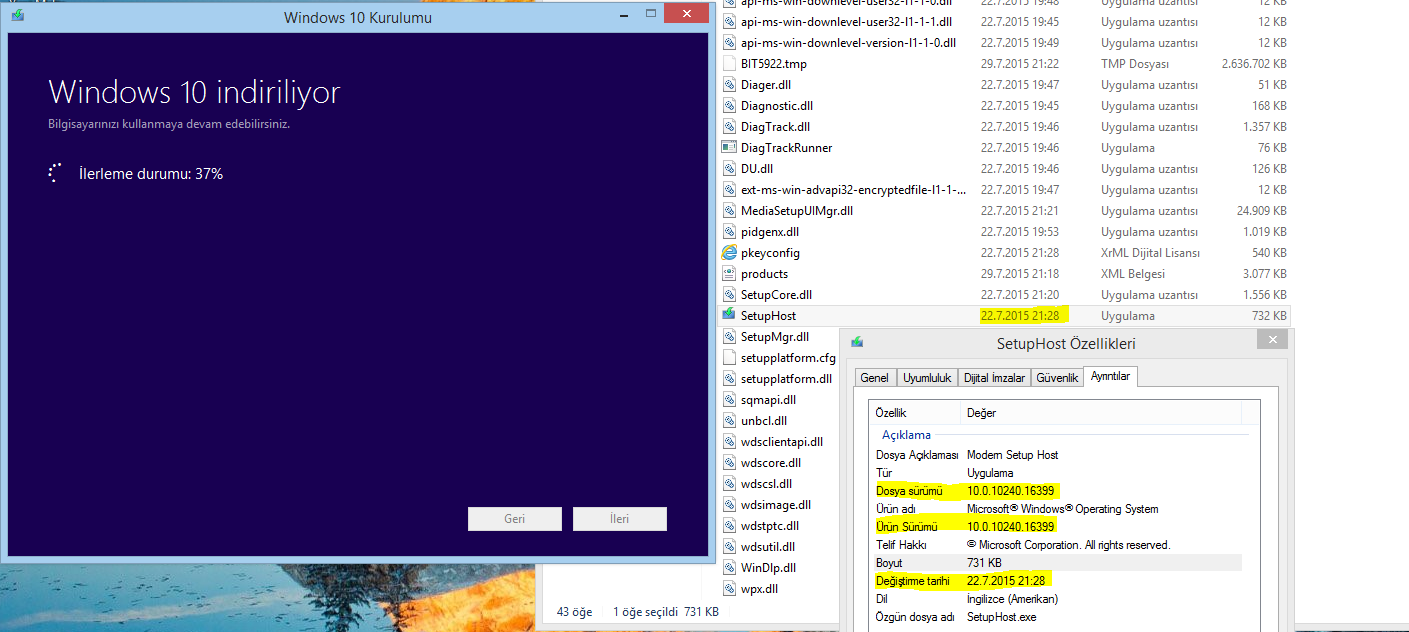Click the unbcl.dll file icon
Viewport: 1409px width, 632px height.
[729, 420]
